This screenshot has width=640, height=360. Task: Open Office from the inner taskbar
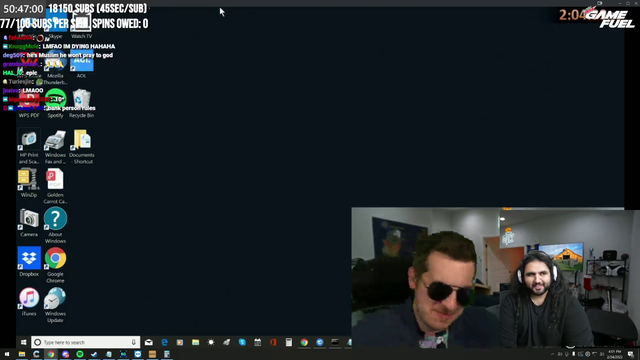[273, 342]
